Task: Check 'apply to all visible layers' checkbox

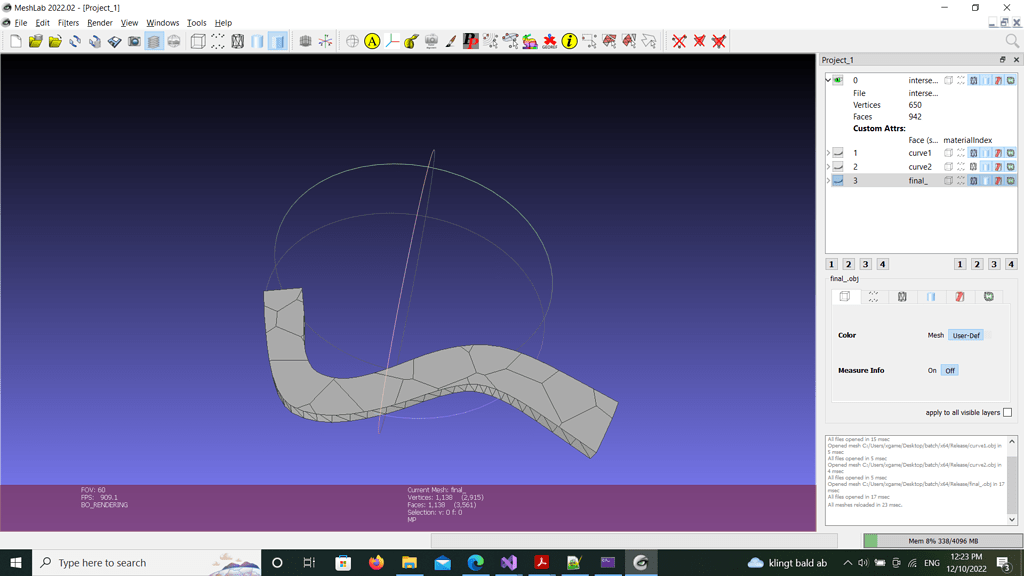Action: pos(1008,412)
